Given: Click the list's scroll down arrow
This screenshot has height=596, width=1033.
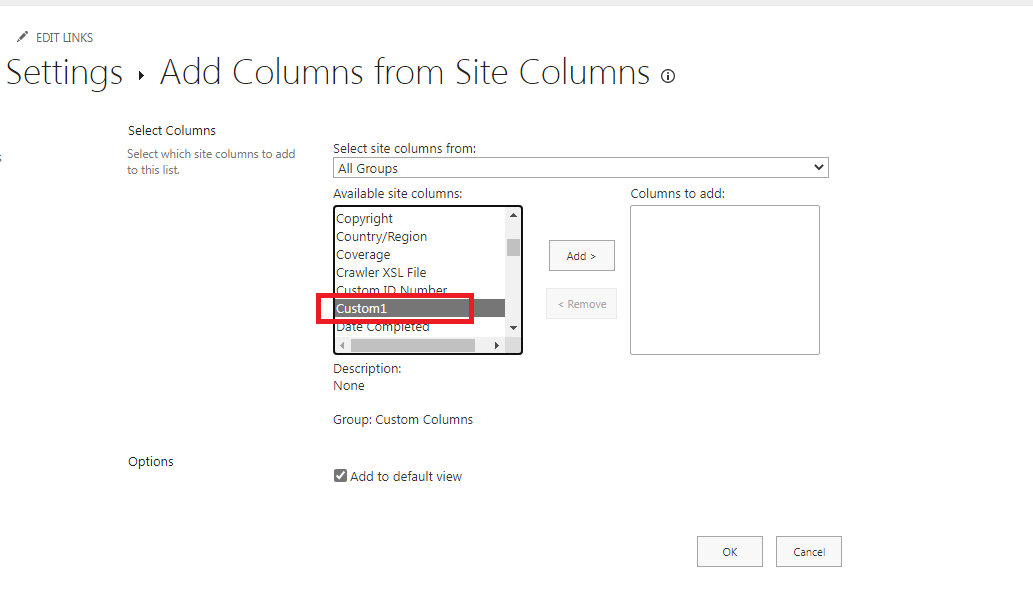Looking at the screenshot, I should tap(513, 327).
